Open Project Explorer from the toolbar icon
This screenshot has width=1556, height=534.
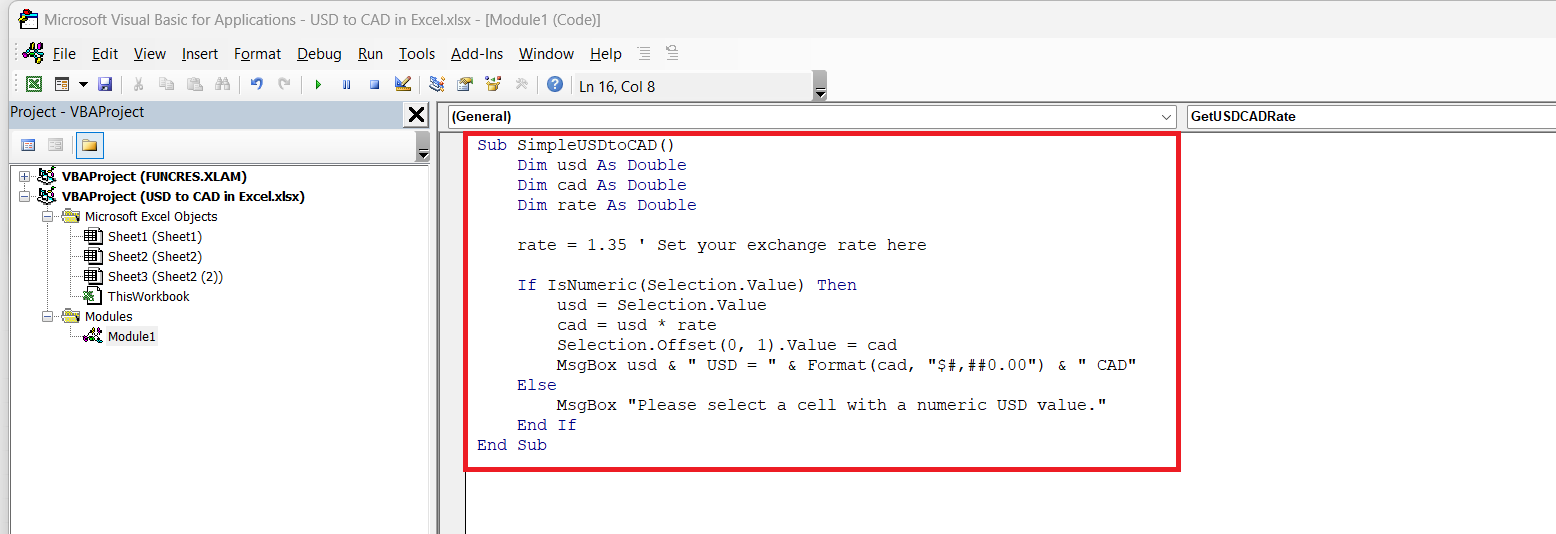tap(437, 85)
